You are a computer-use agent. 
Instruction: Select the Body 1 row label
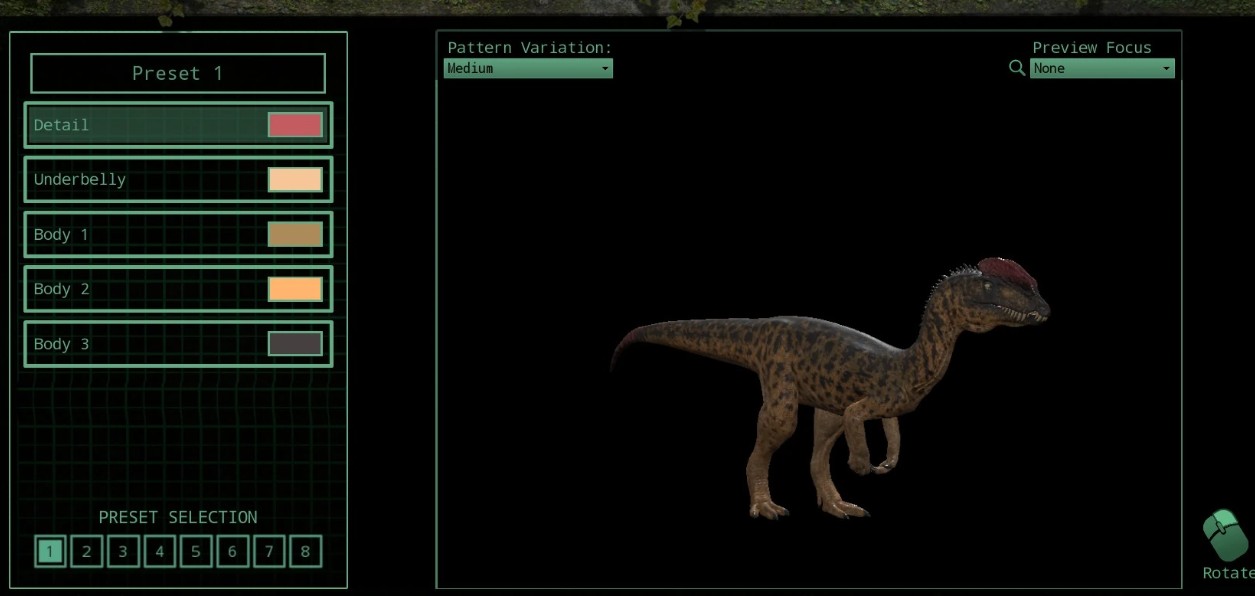[x=61, y=234]
